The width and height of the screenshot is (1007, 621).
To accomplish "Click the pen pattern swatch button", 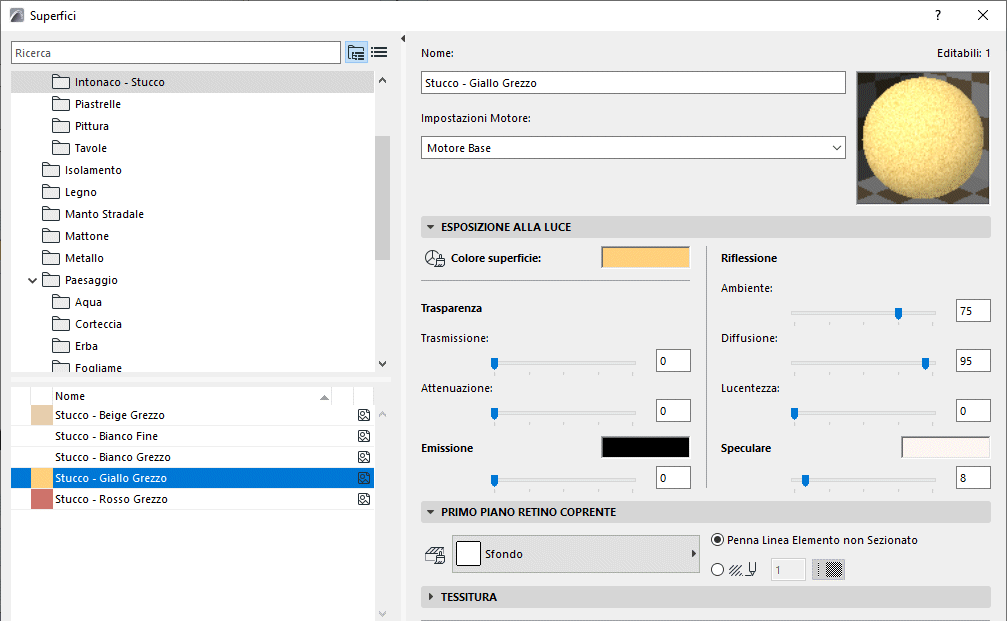I will [x=828, y=570].
